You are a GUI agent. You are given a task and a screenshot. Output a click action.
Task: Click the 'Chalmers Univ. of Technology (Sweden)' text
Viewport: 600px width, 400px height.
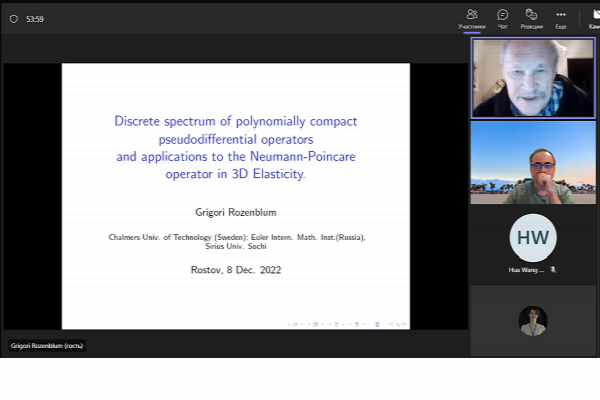point(178,237)
